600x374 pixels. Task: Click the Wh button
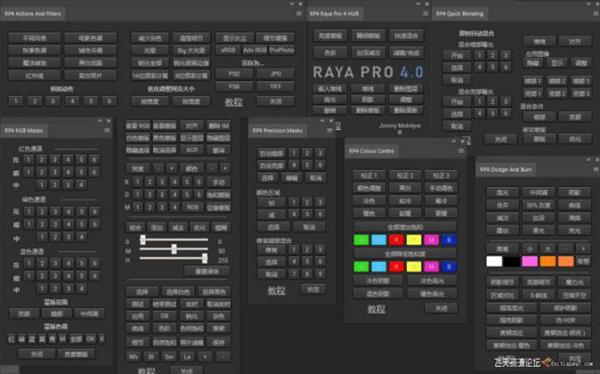(134, 356)
